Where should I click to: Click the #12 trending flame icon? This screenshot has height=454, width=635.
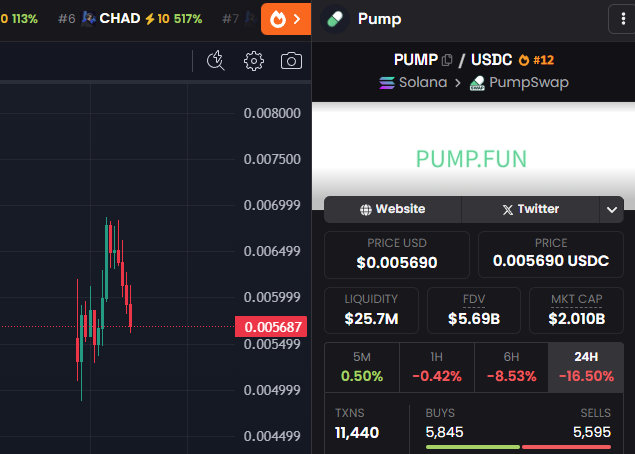[524, 60]
